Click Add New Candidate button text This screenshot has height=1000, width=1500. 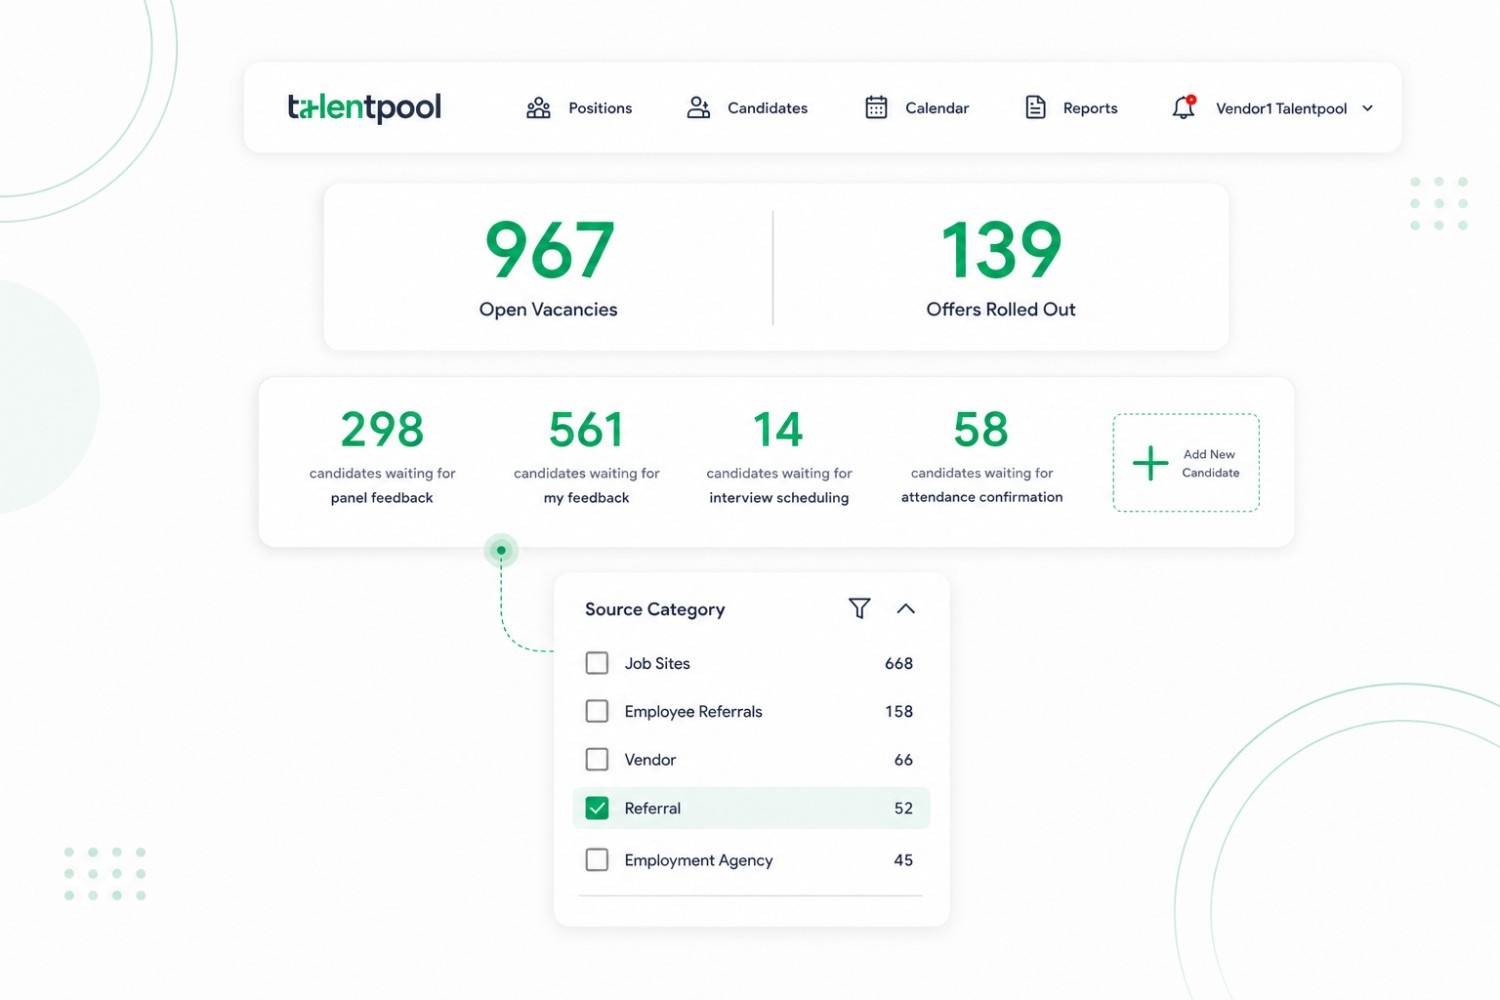point(1210,463)
